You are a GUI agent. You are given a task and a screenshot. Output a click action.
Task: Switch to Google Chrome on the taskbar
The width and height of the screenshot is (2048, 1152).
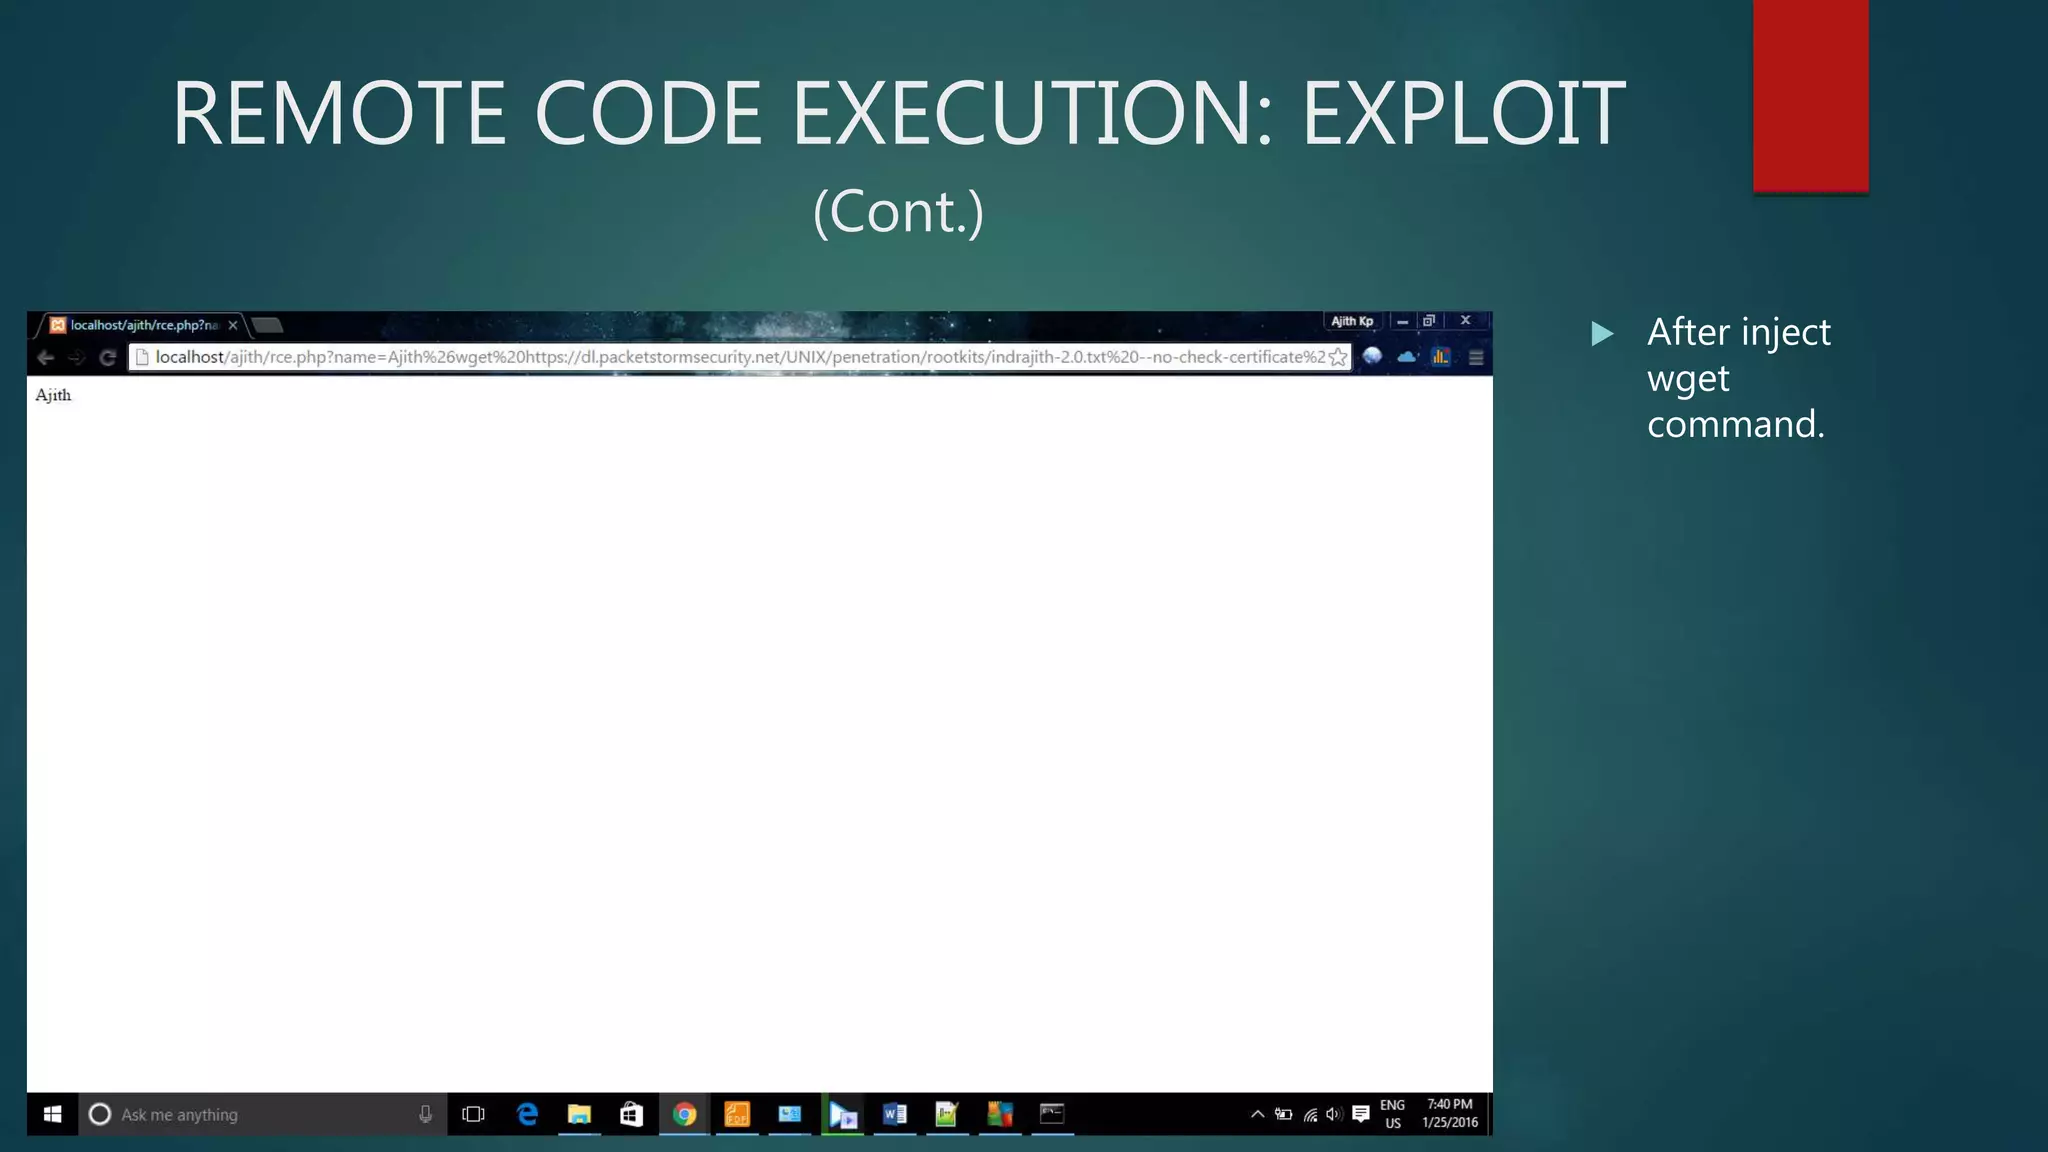click(684, 1114)
